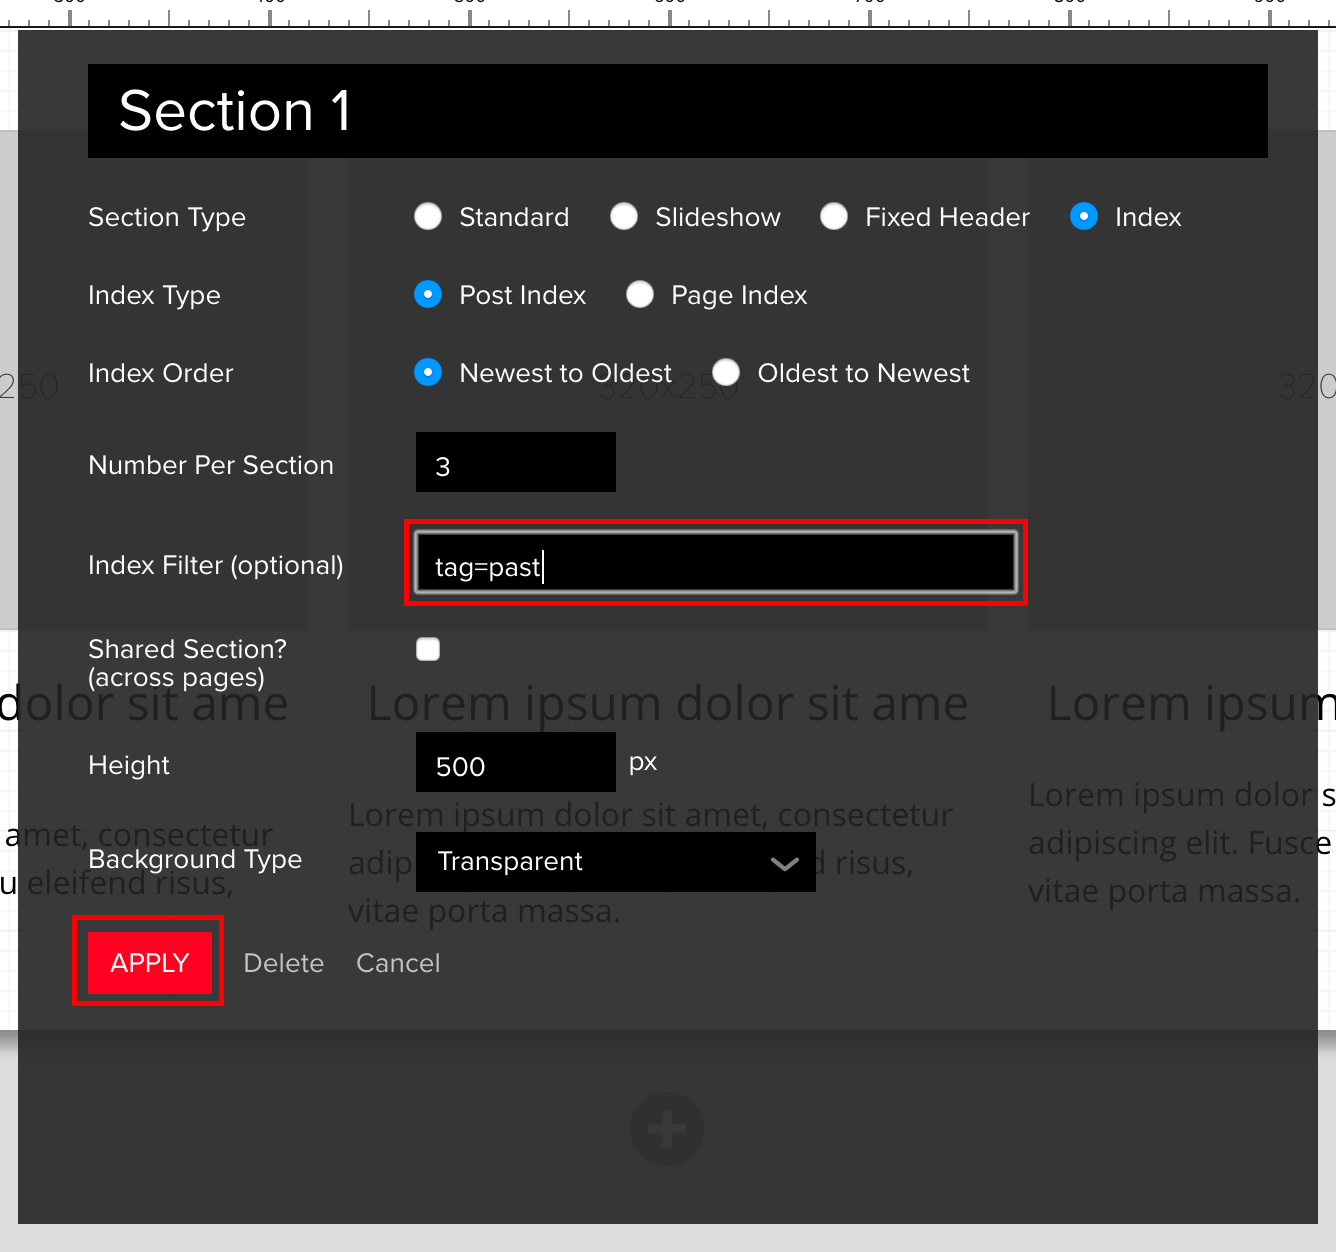
Task: Select the Index section type
Action: (1084, 217)
